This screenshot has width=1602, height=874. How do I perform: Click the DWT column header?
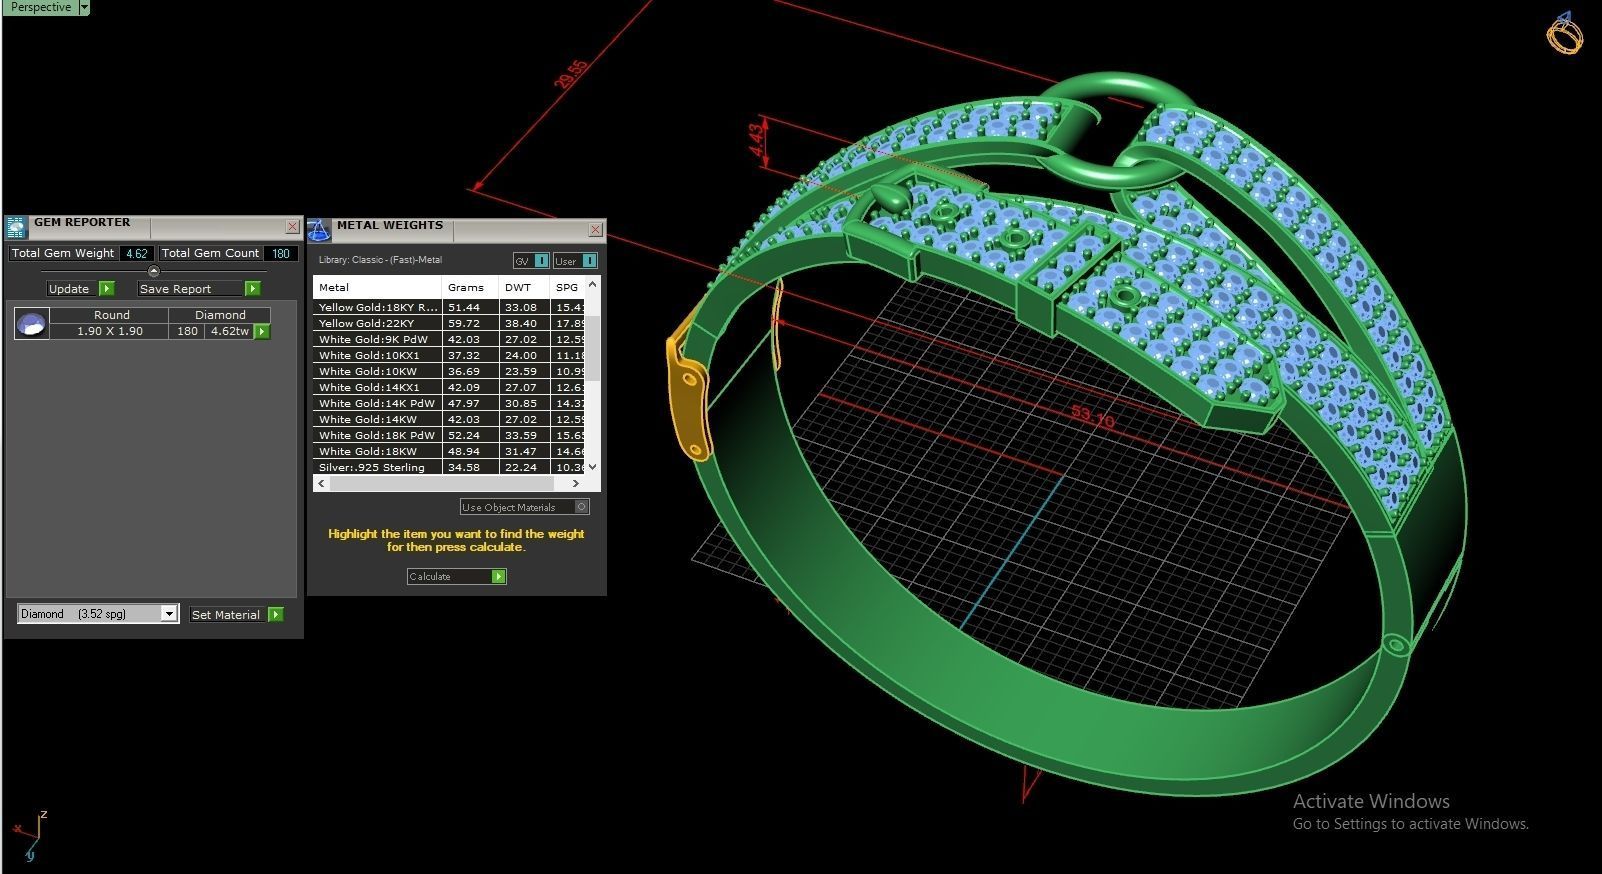pyautogui.click(x=524, y=287)
